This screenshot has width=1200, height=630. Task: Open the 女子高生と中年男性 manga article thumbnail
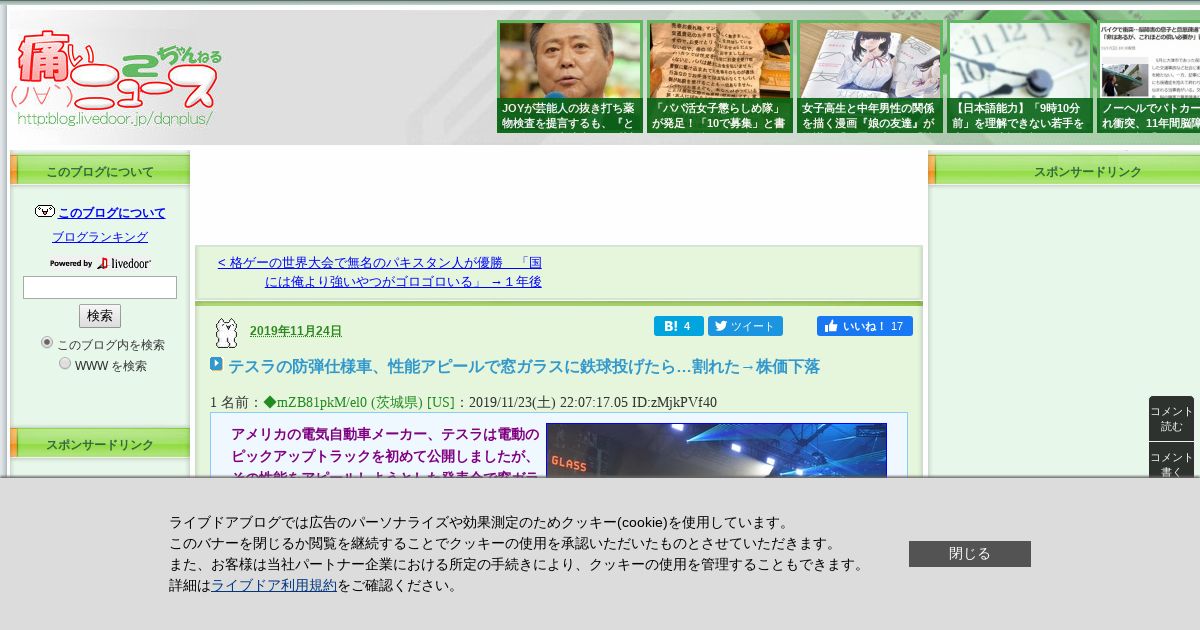(869, 77)
